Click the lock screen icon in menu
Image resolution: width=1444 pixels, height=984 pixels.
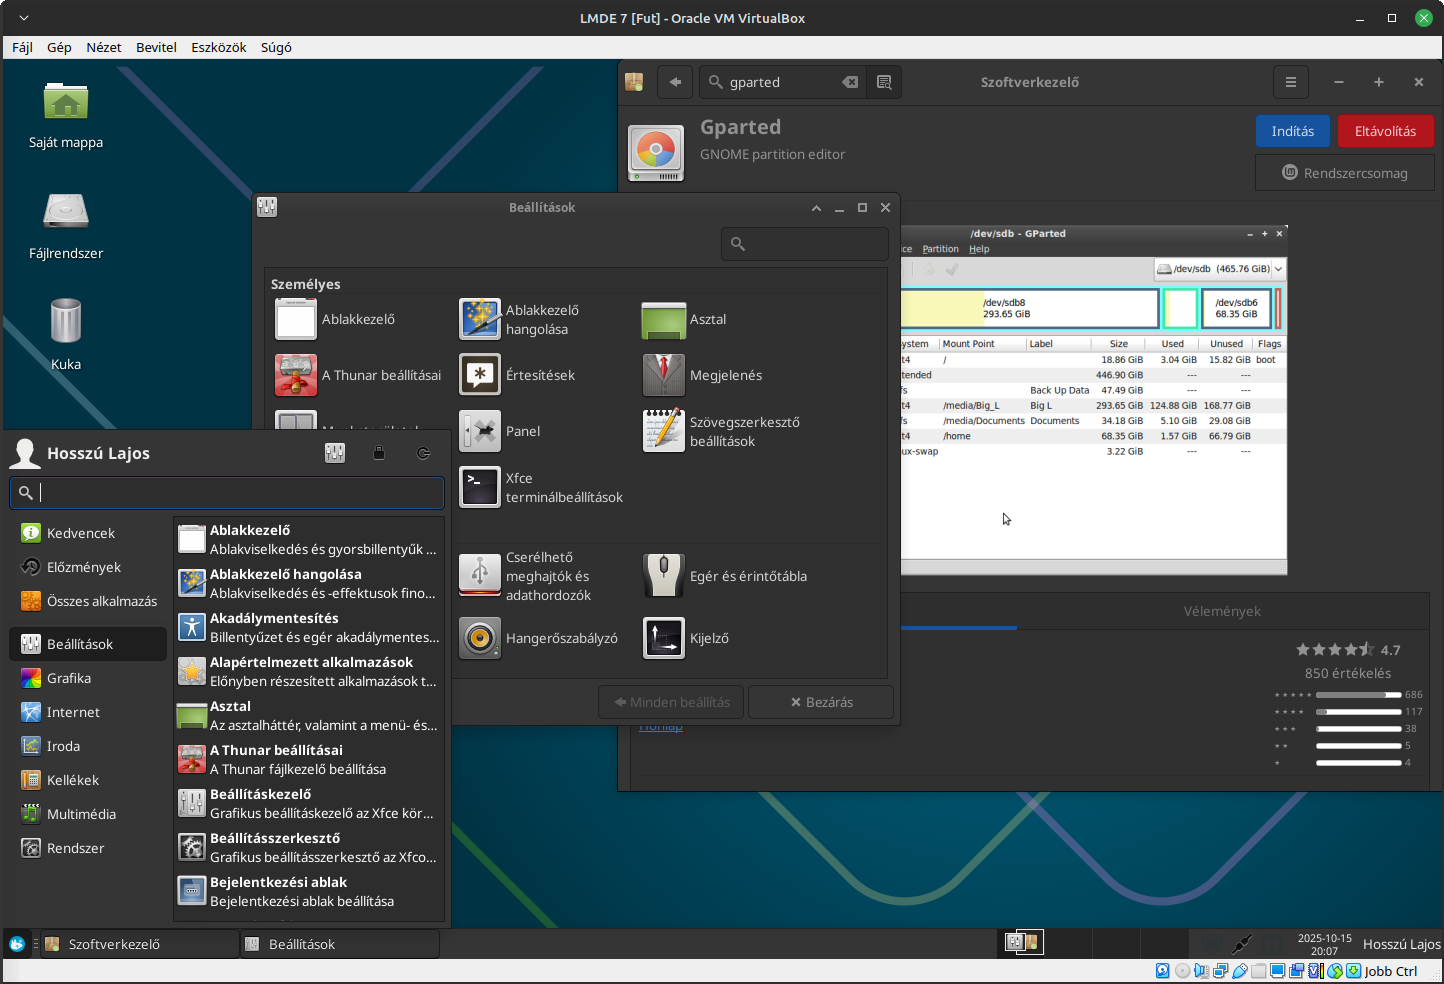click(379, 453)
